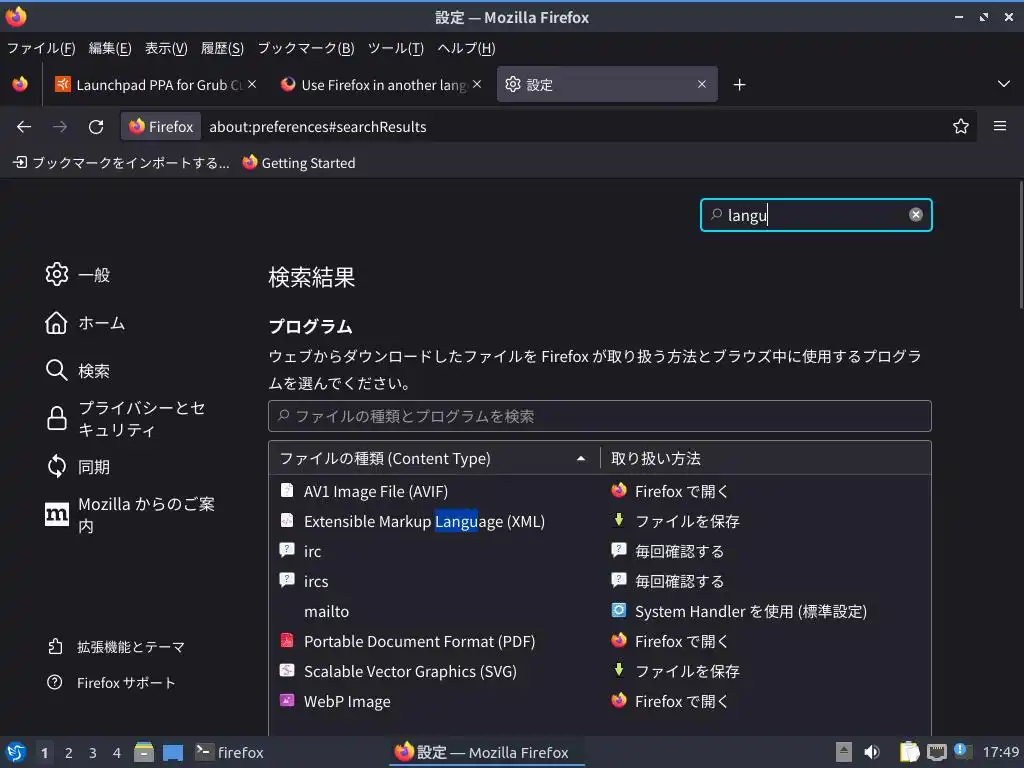Open the Getting Started bookmark
The height and width of the screenshot is (768, 1024).
click(x=298, y=163)
